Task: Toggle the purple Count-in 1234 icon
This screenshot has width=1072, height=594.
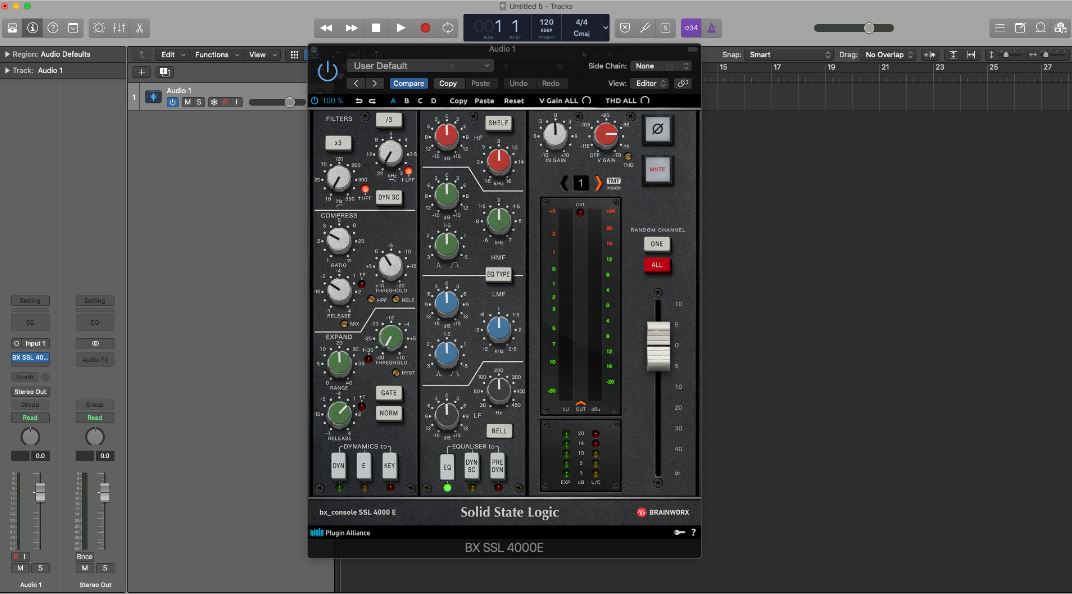Action: [691, 28]
